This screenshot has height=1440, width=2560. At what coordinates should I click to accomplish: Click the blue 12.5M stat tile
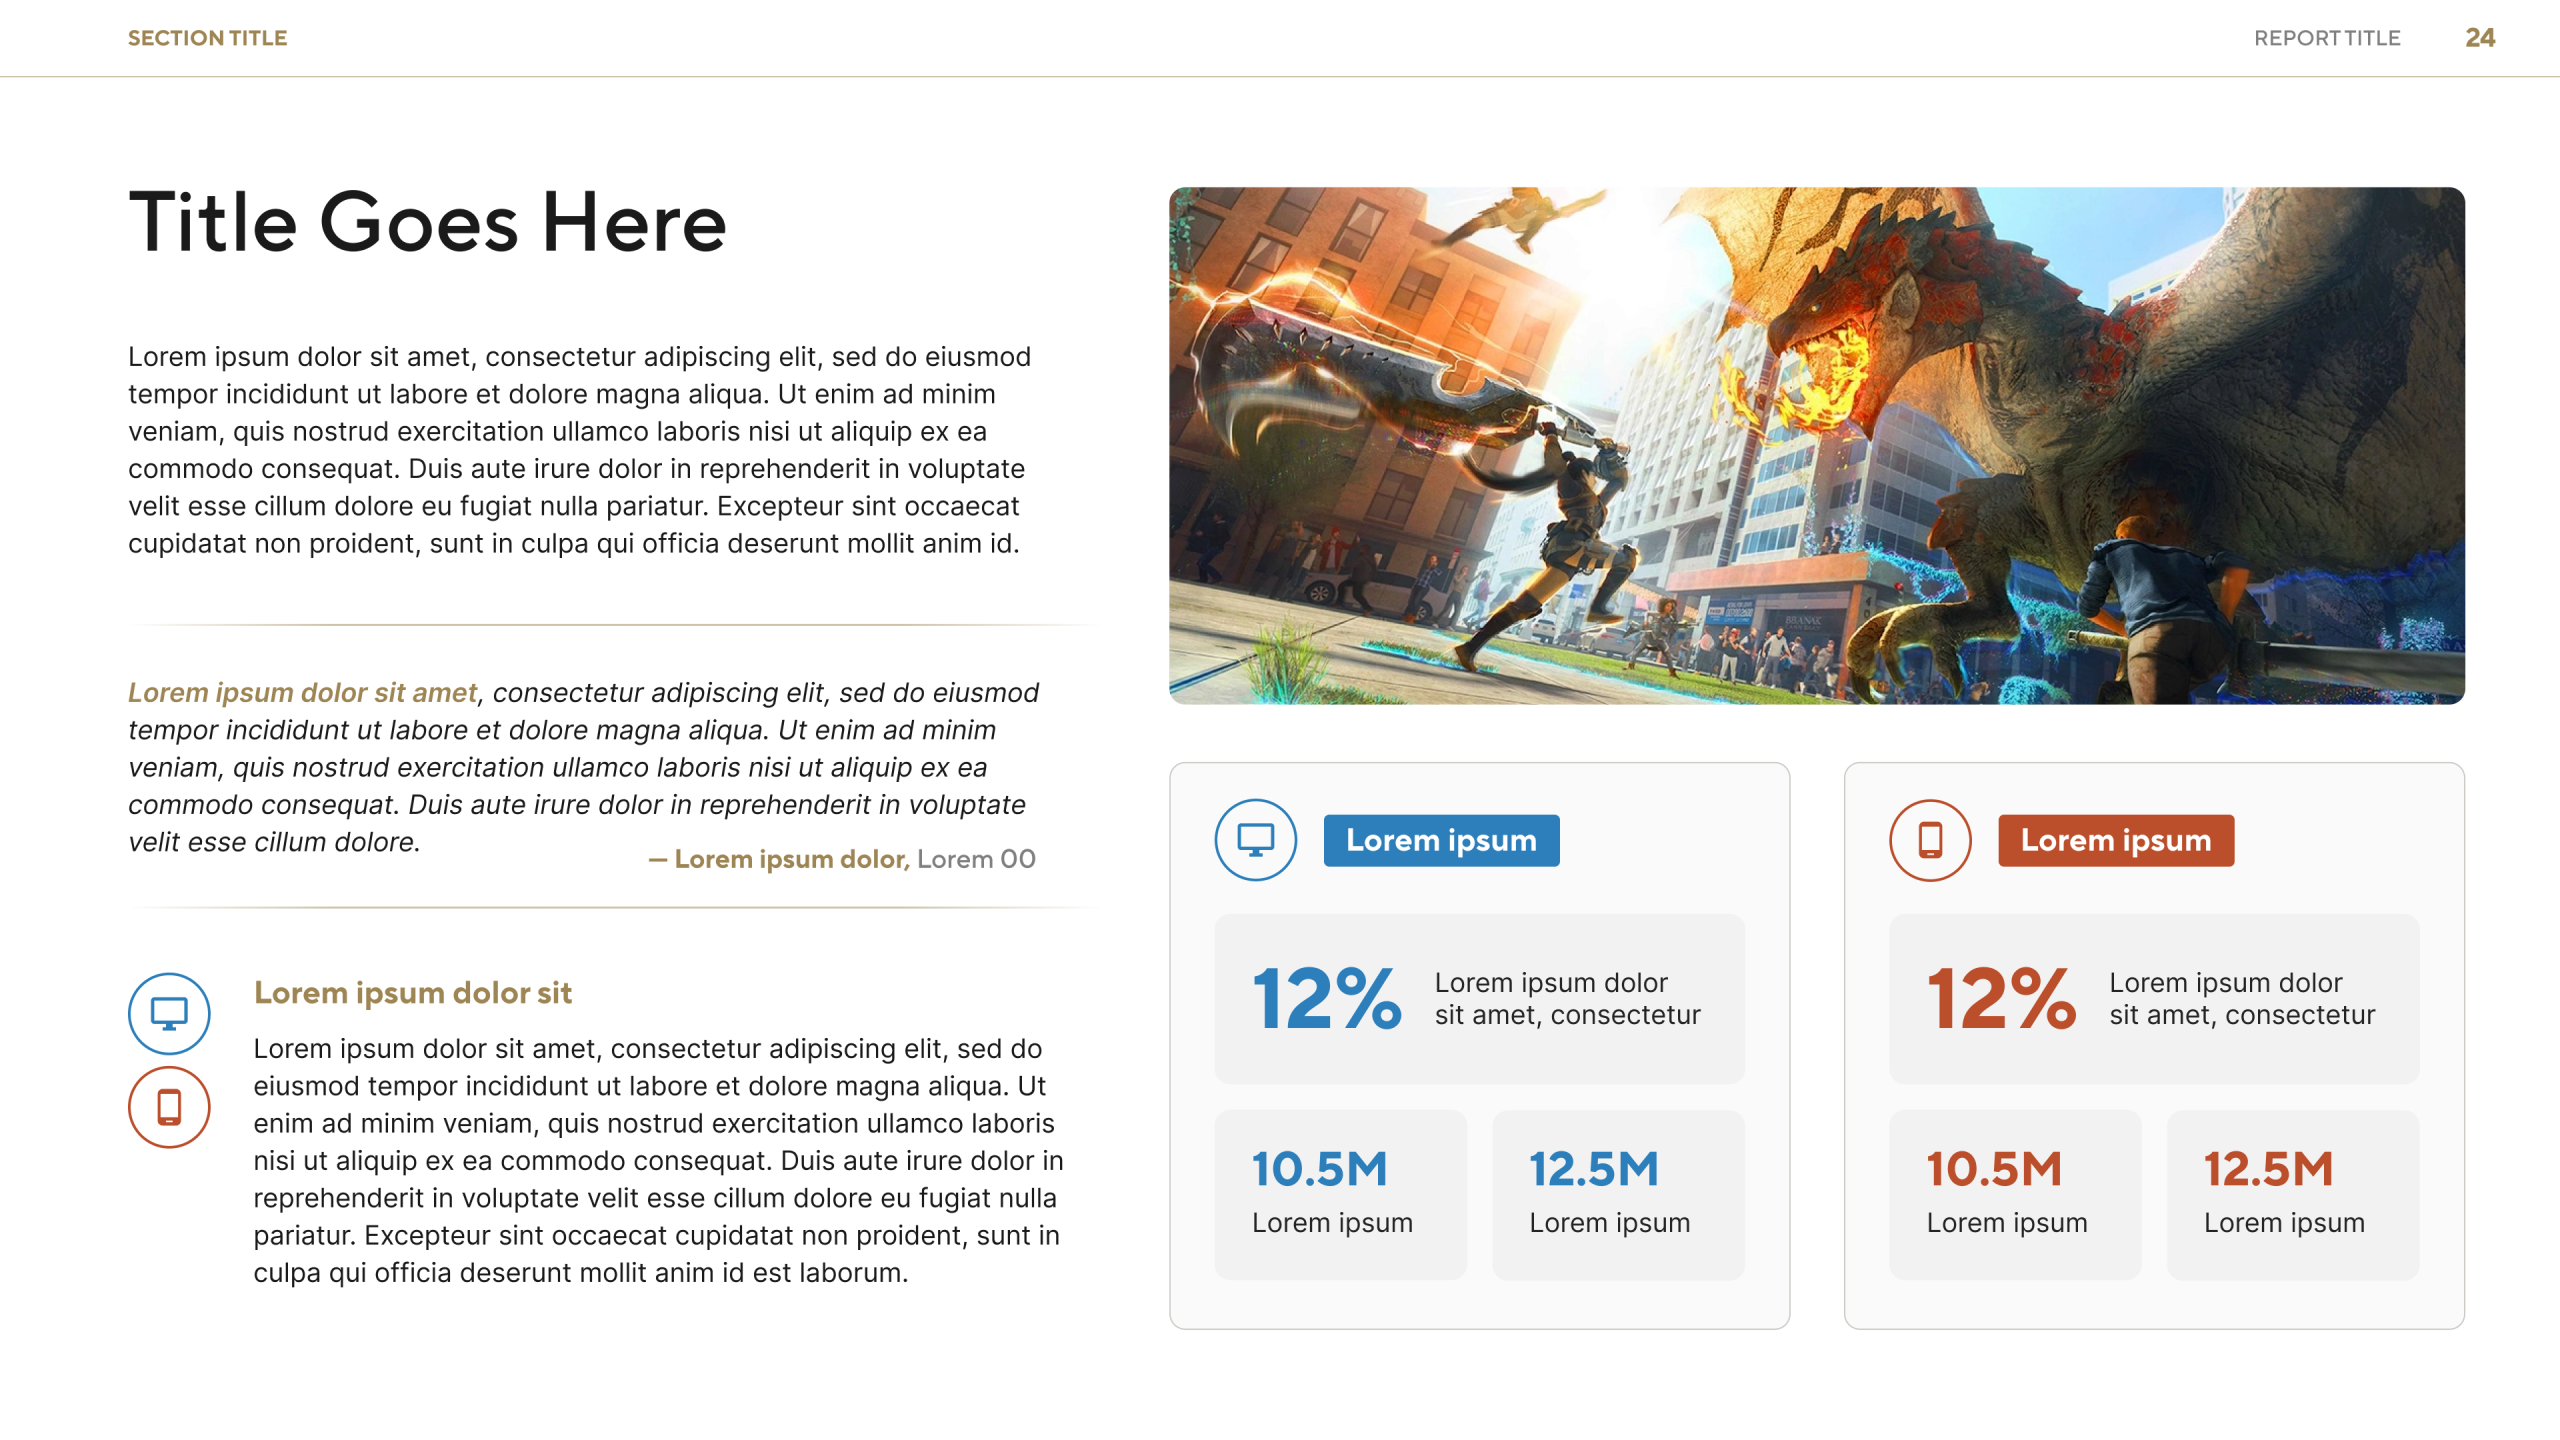pyautogui.click(x=1617, y=1194)
